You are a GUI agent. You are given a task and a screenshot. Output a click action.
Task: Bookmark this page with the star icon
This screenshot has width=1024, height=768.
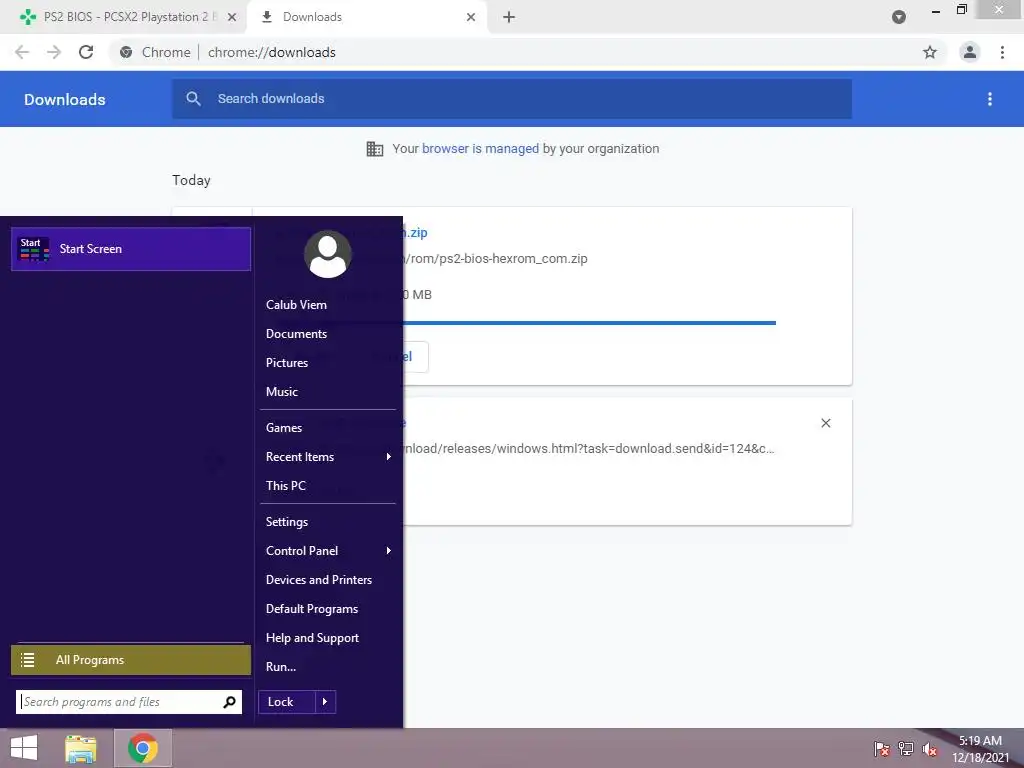pos(929,52)
